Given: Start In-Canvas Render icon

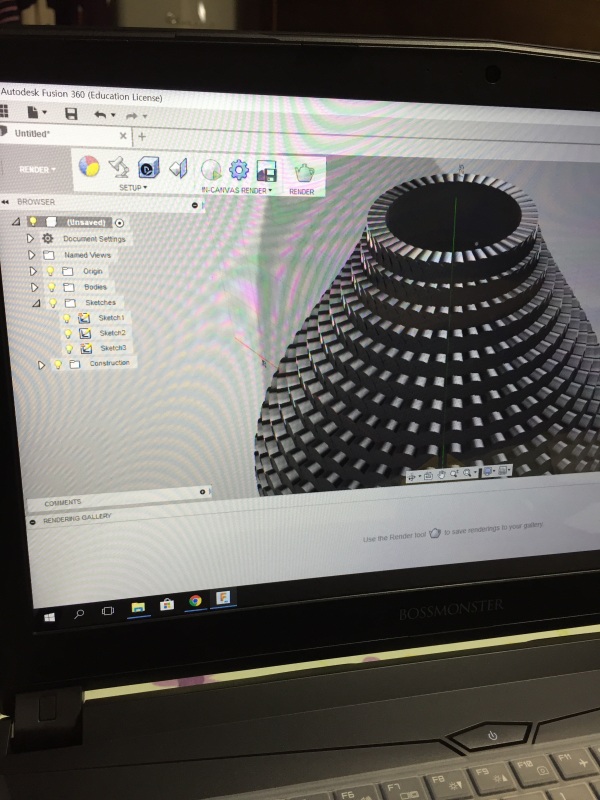Looking at the screenshot, I should coord(211,170).
